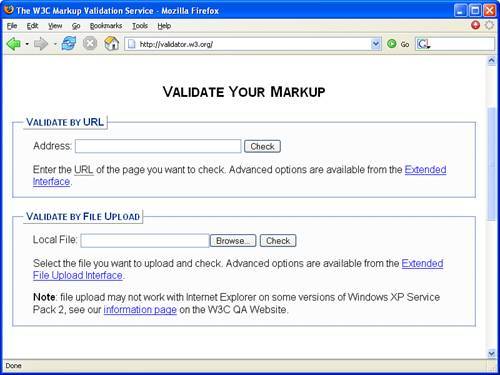This screenshot has height=375, width=500.
Task: Click the Validate by File Upload legend
Action: click(83, 216)
